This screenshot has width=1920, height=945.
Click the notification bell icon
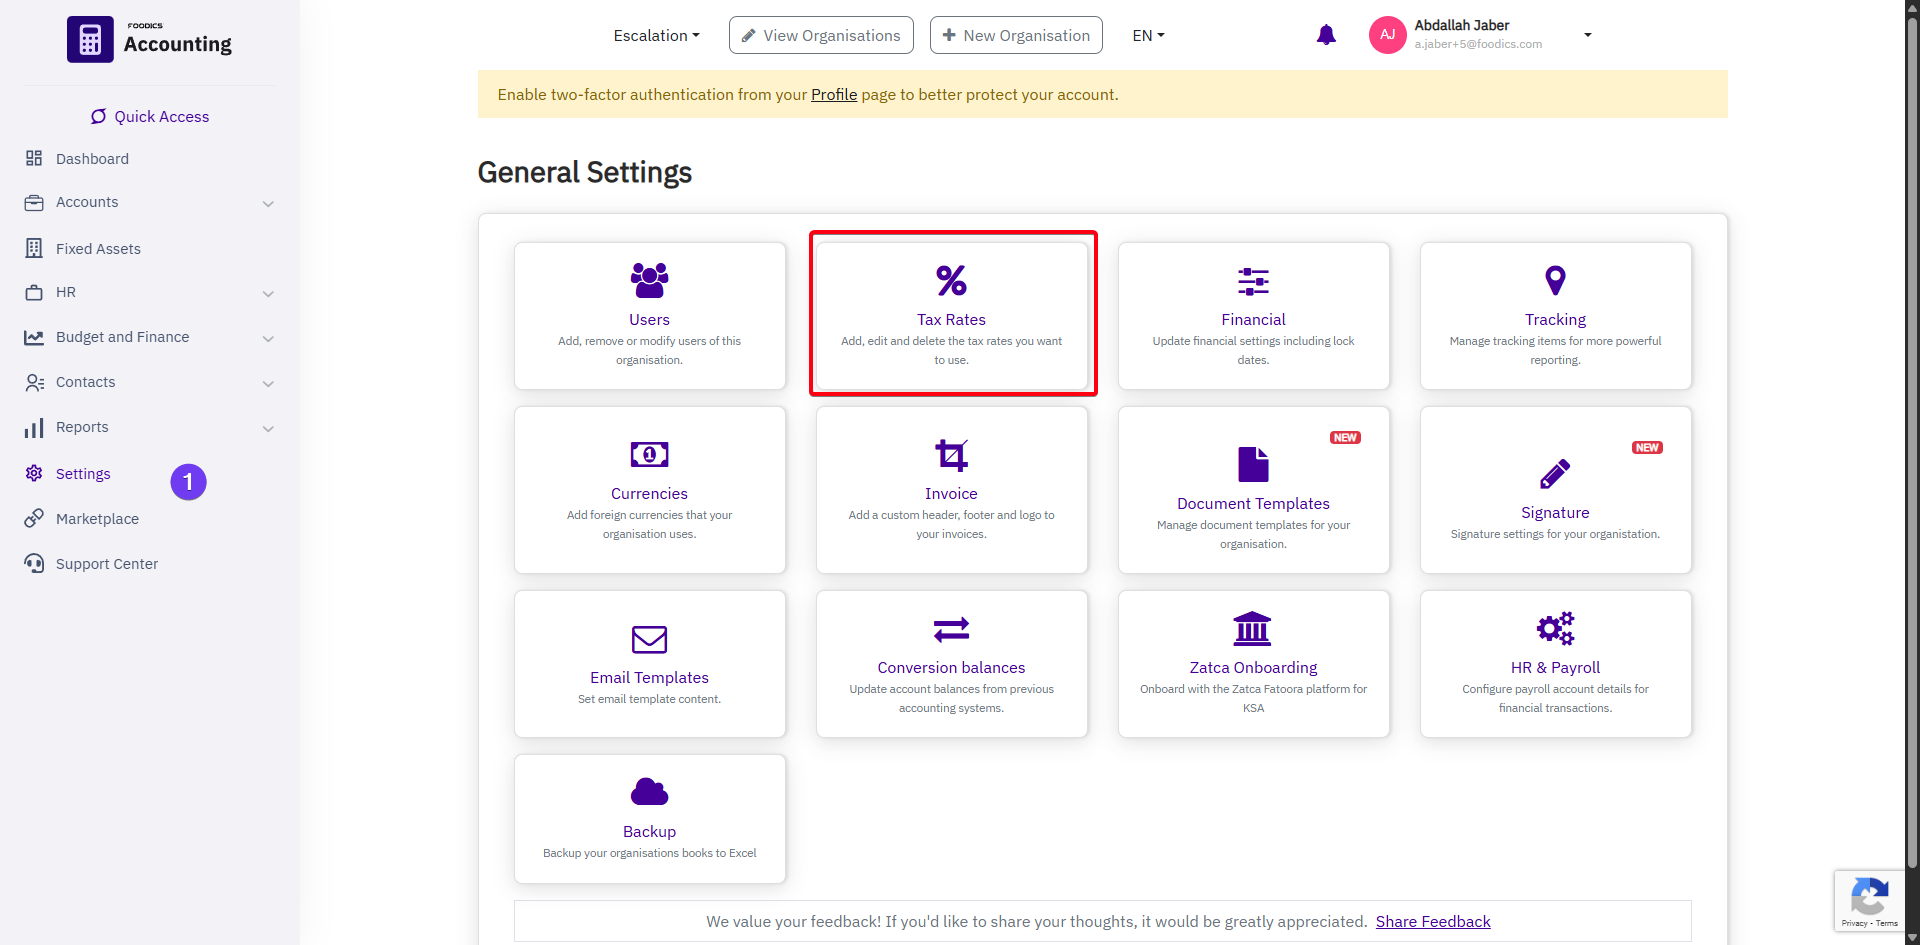tap(1326, 35)
